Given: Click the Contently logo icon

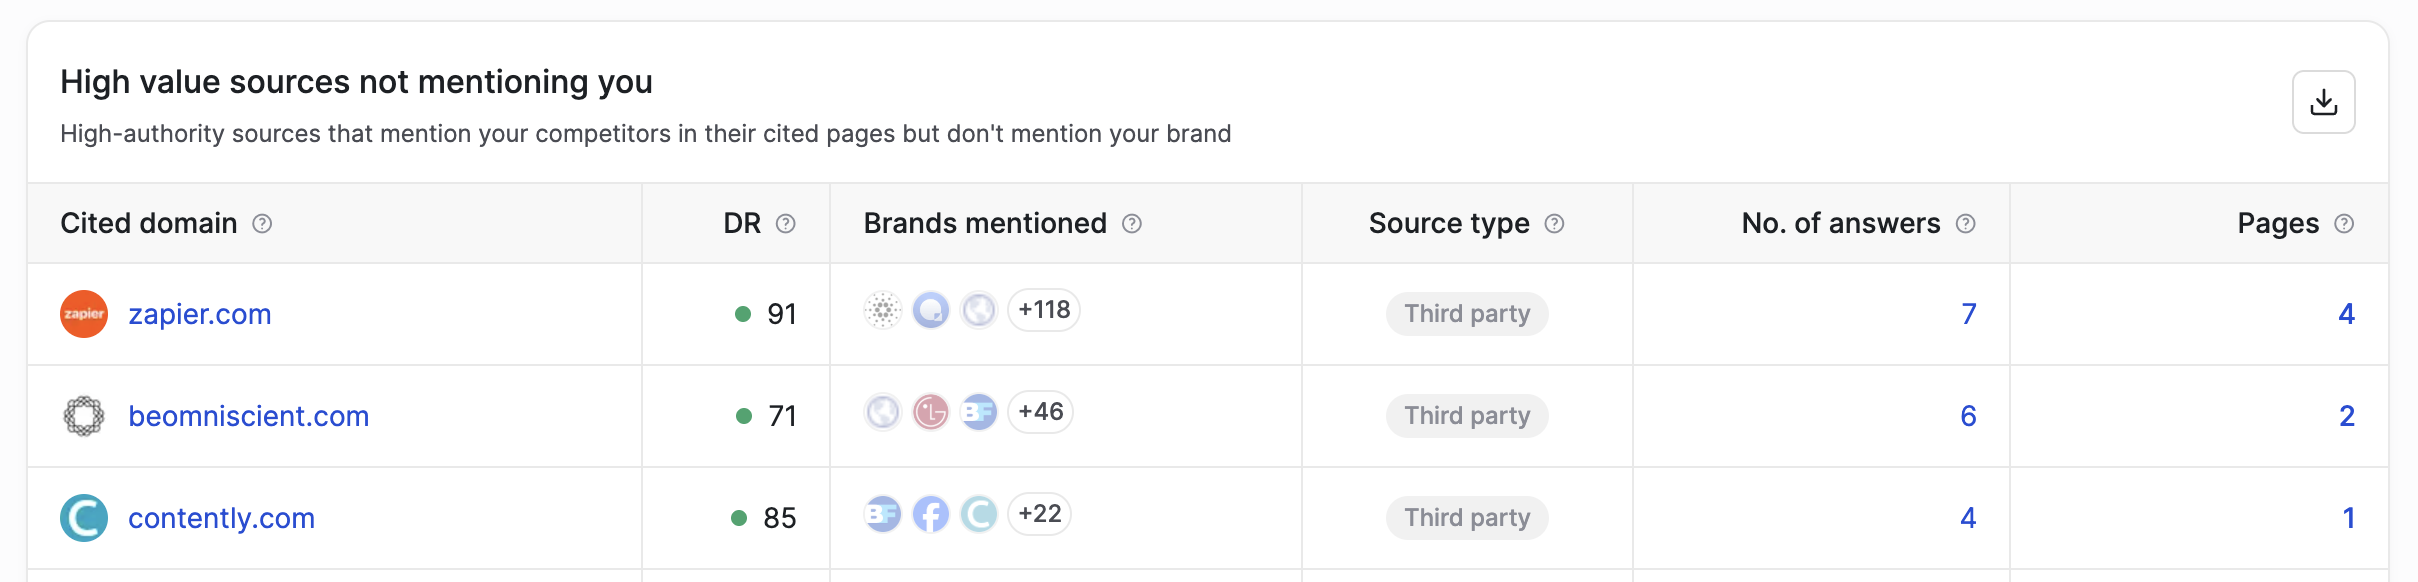Looking at the screenshot, I should pyautogui.click(x=84, y=518).
